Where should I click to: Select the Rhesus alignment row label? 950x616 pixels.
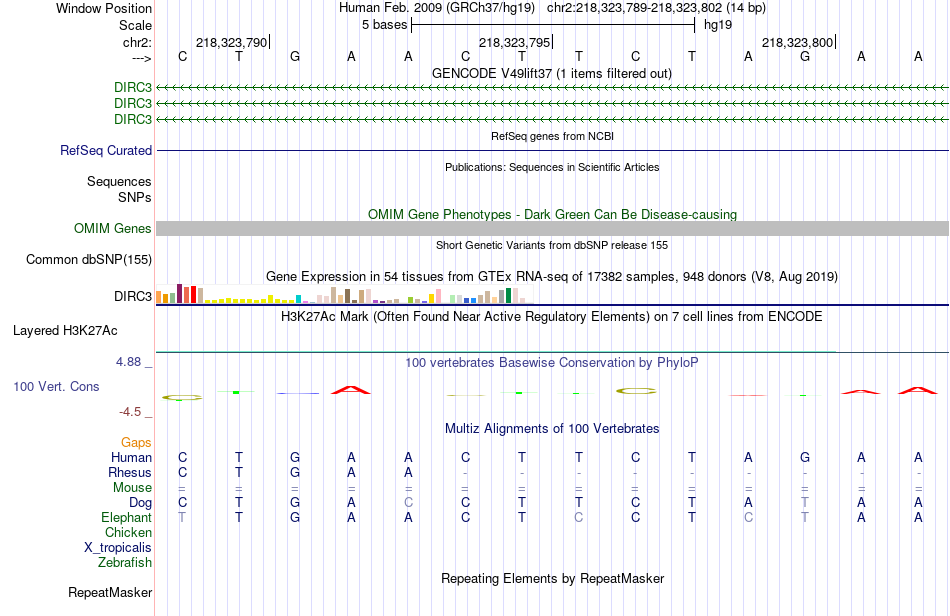coord(130,472)
